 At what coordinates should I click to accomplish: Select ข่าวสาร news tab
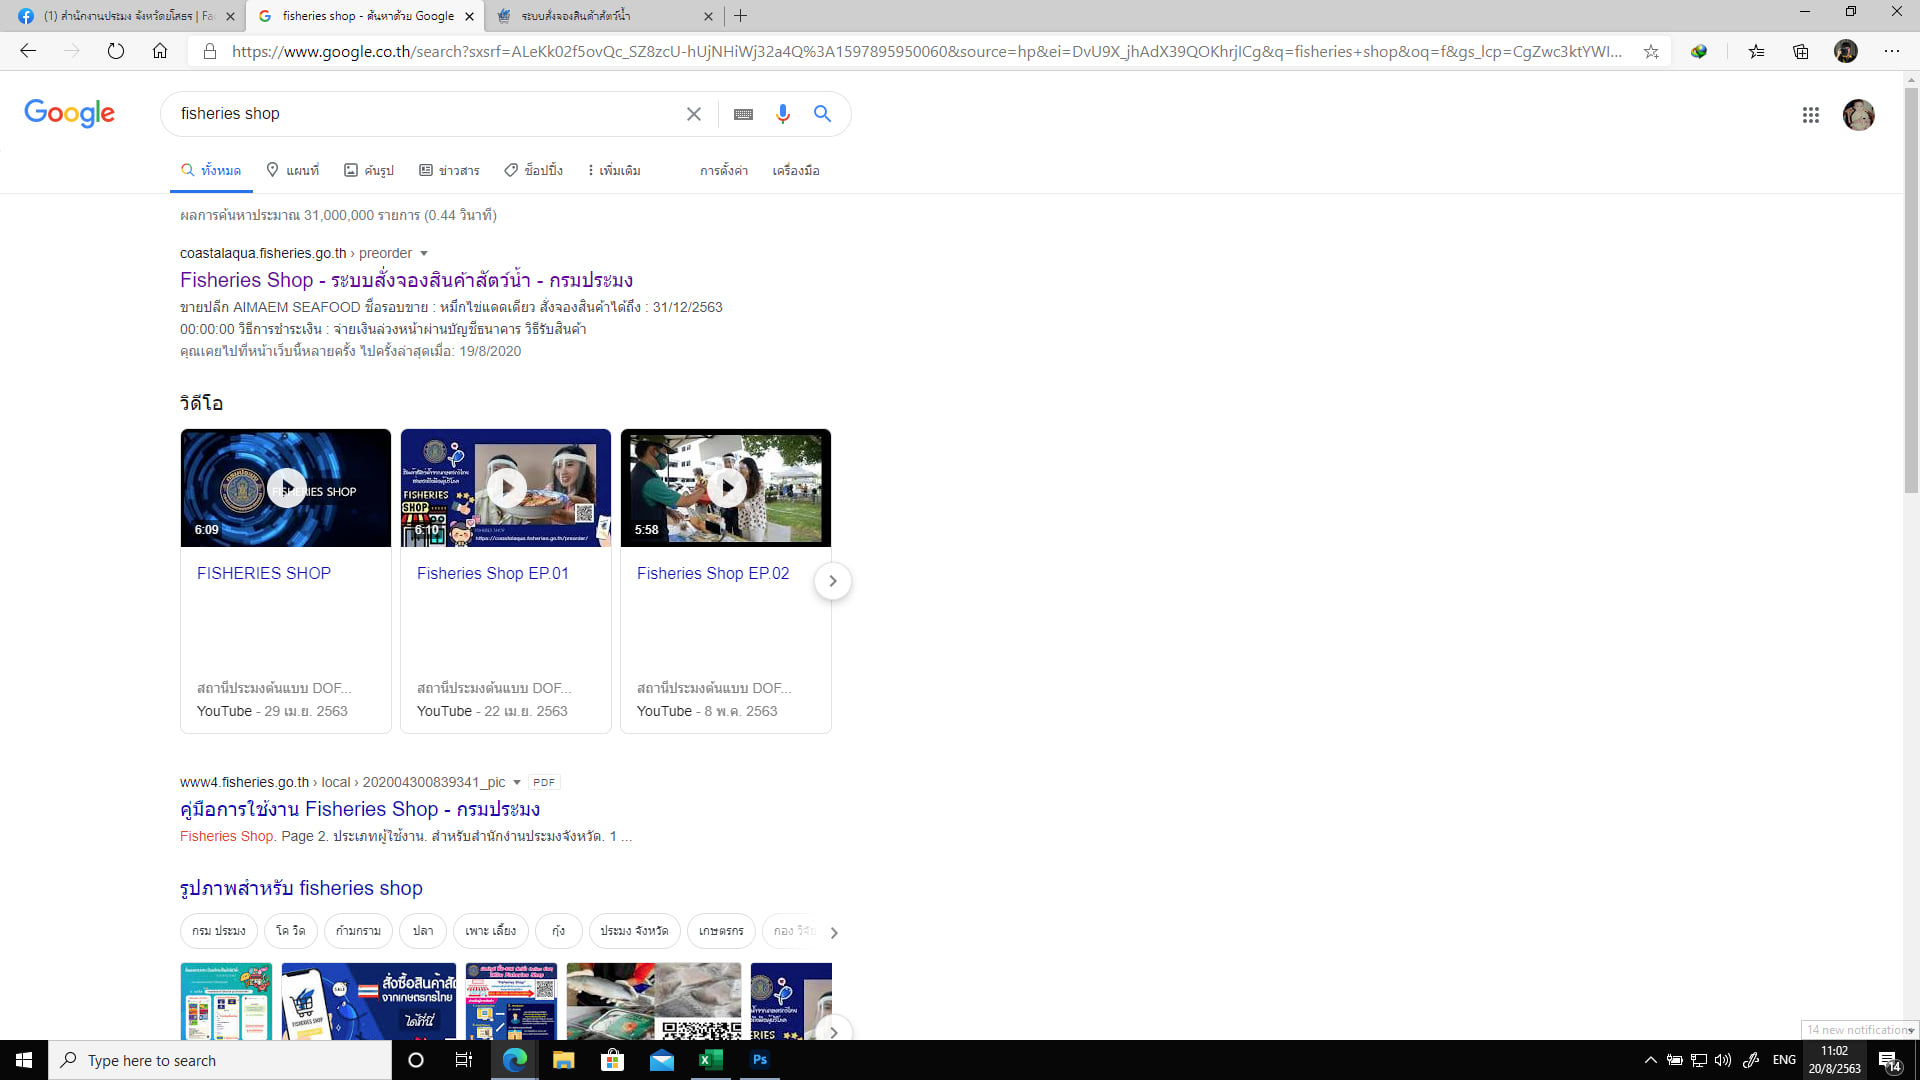click(x=449, y=171)
